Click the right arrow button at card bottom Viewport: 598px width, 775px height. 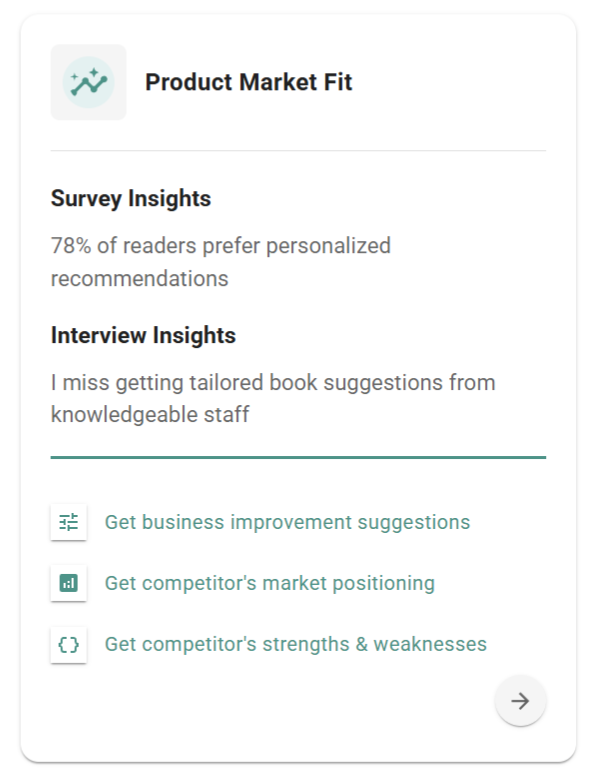click(x=520, y=701)
